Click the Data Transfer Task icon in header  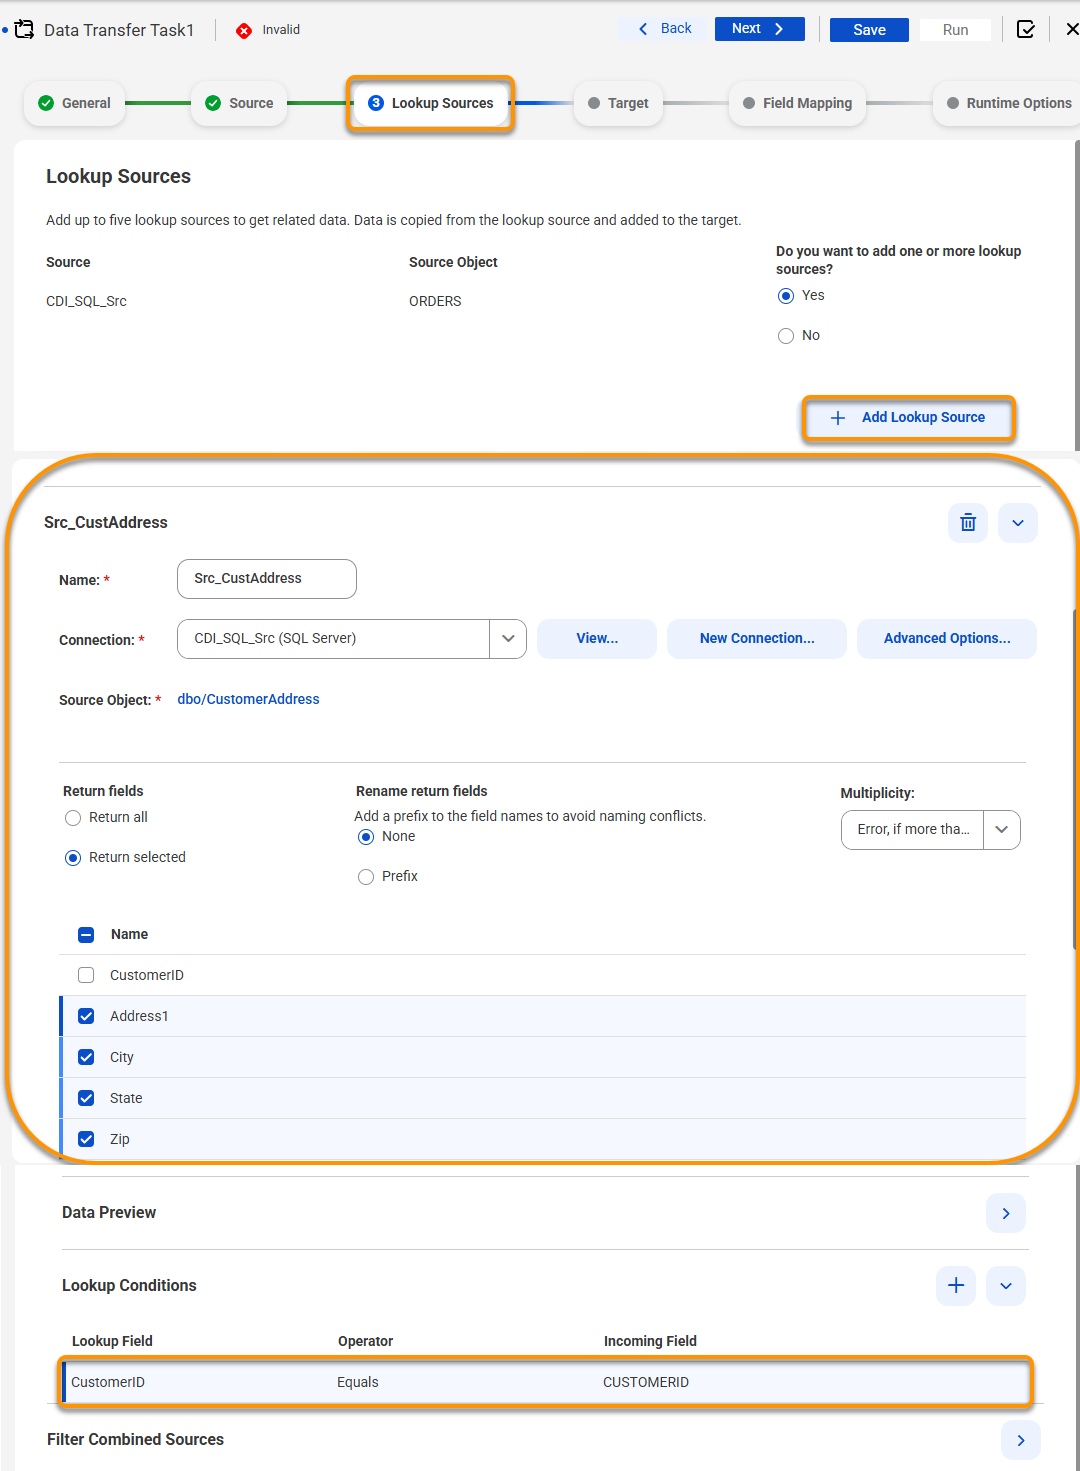tap(24, 29)
